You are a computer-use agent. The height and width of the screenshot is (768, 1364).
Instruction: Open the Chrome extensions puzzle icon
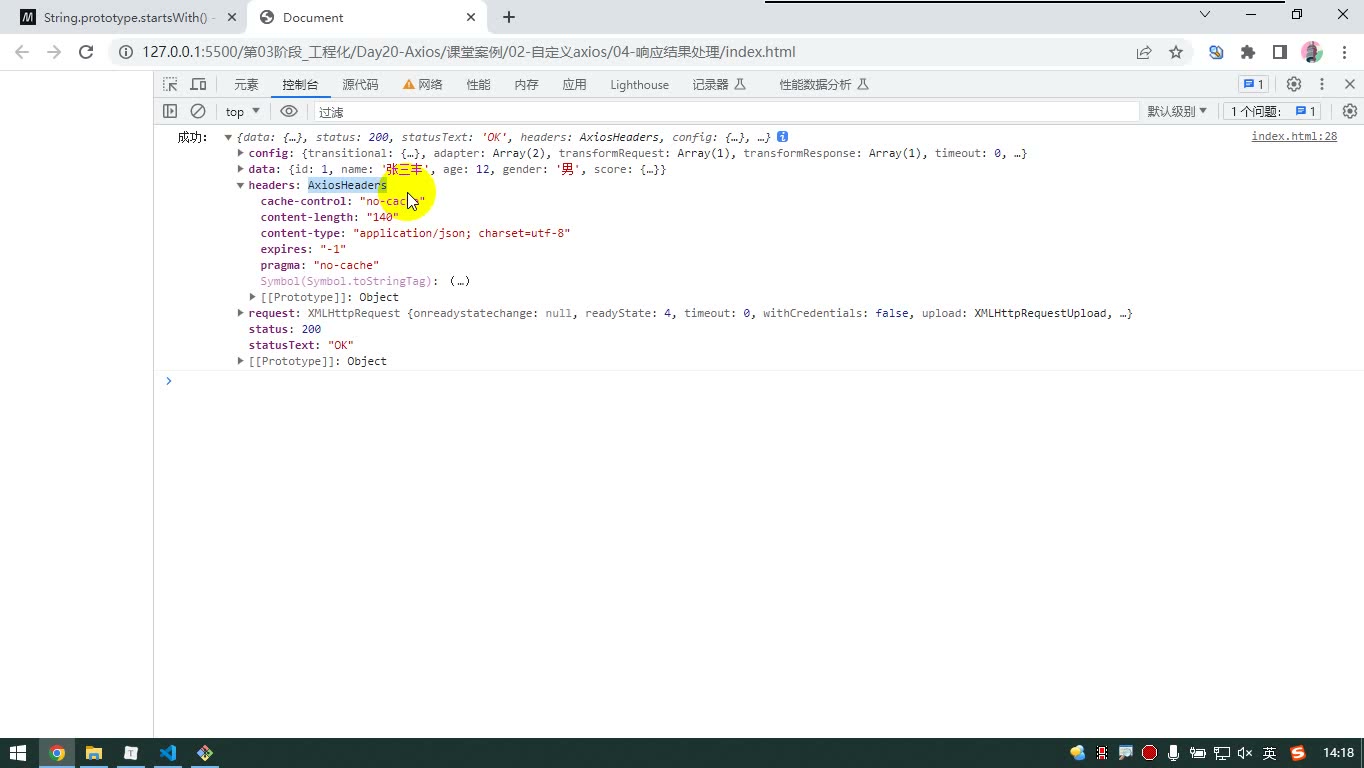tap(1248, 52)
